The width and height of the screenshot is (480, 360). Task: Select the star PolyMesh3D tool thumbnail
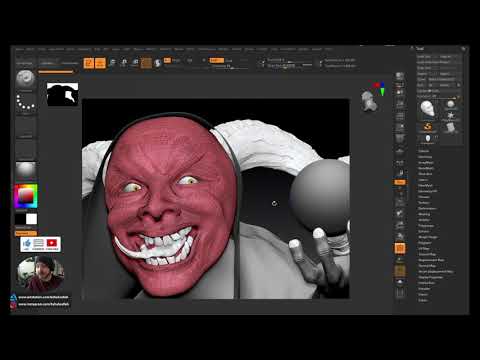(450, 116)
